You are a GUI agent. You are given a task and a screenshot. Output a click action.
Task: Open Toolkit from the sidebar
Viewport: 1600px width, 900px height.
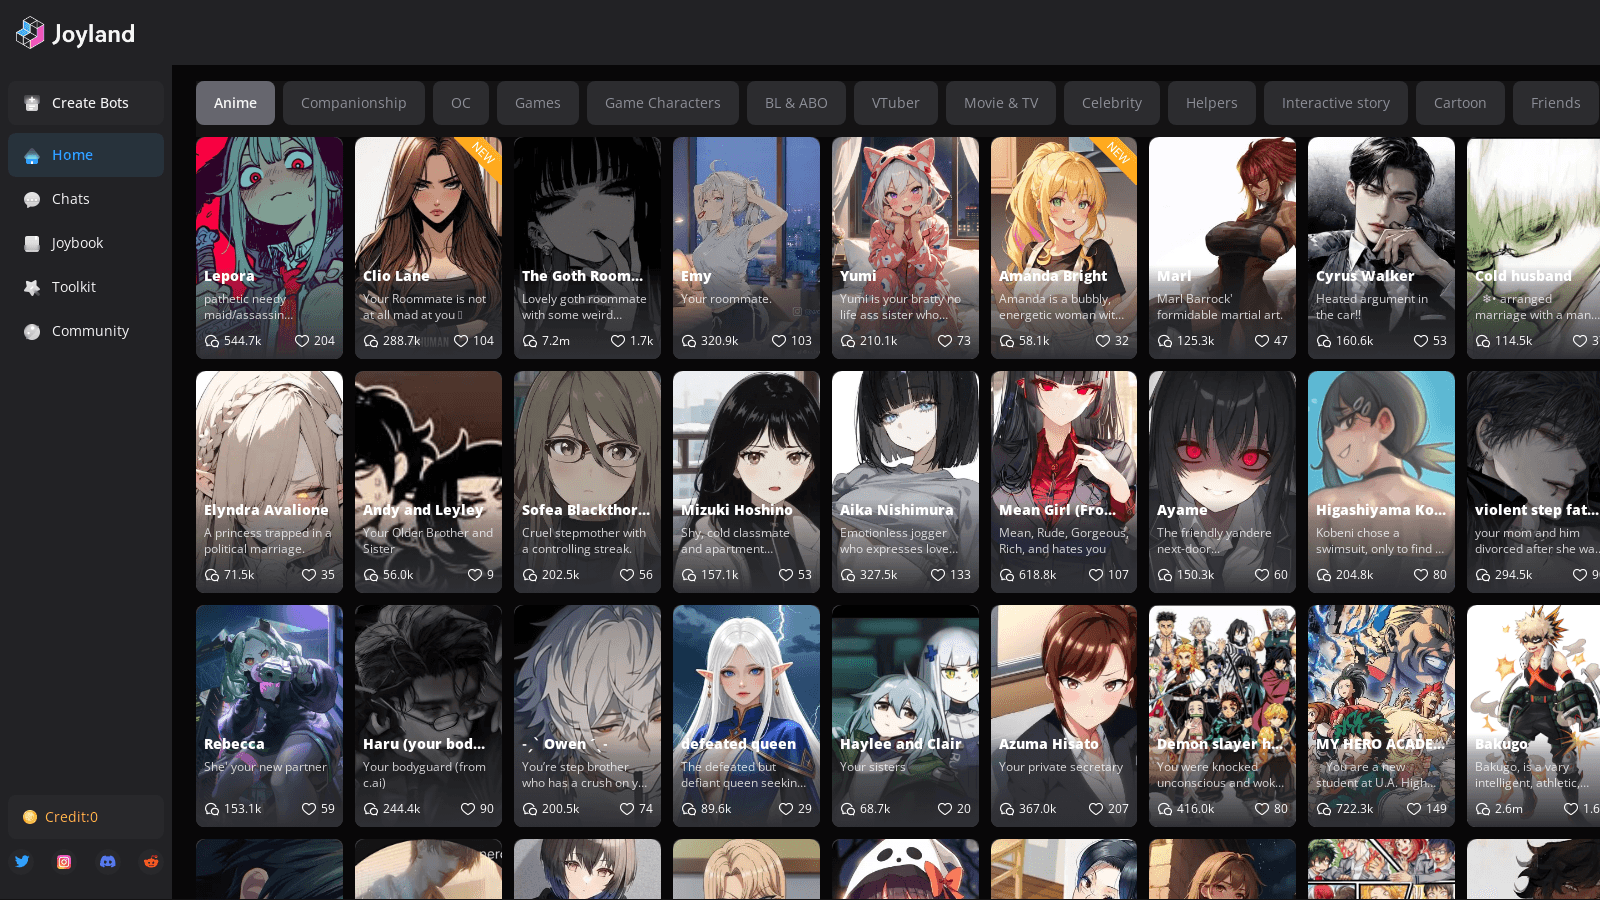pos(86,287)
